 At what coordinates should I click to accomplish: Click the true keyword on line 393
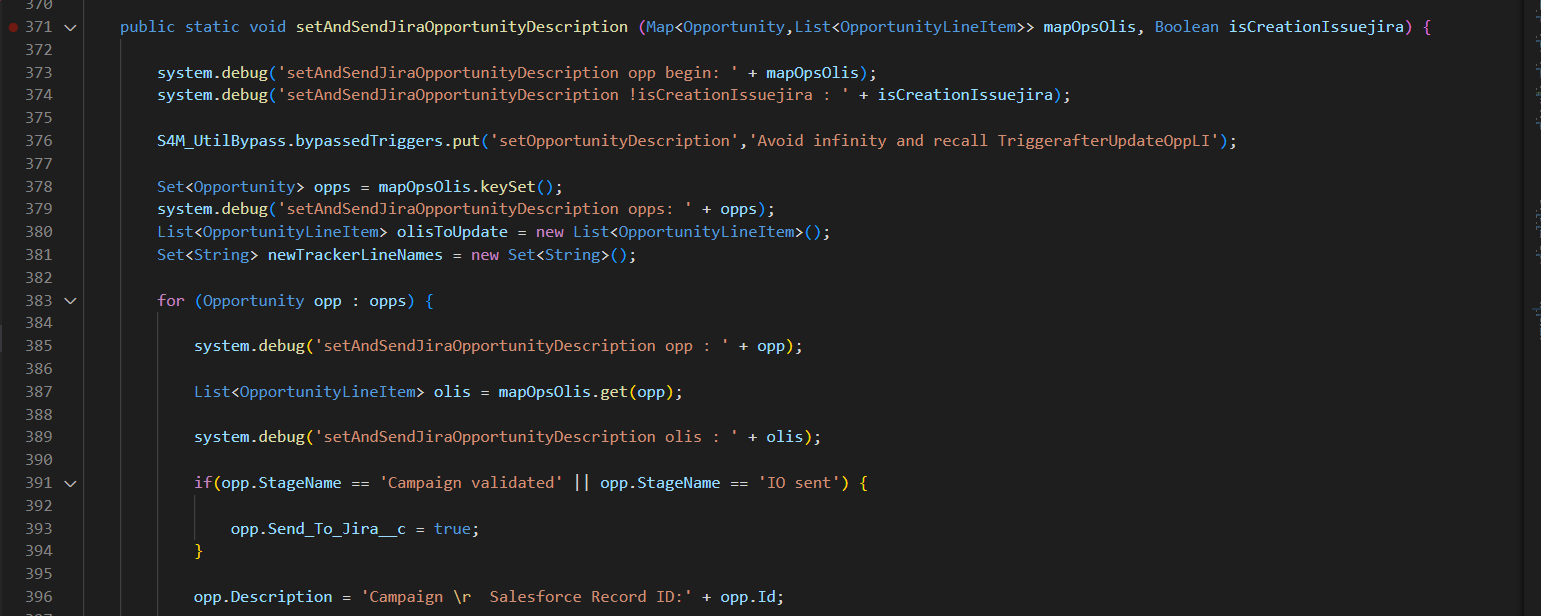(x=452, y=528)
